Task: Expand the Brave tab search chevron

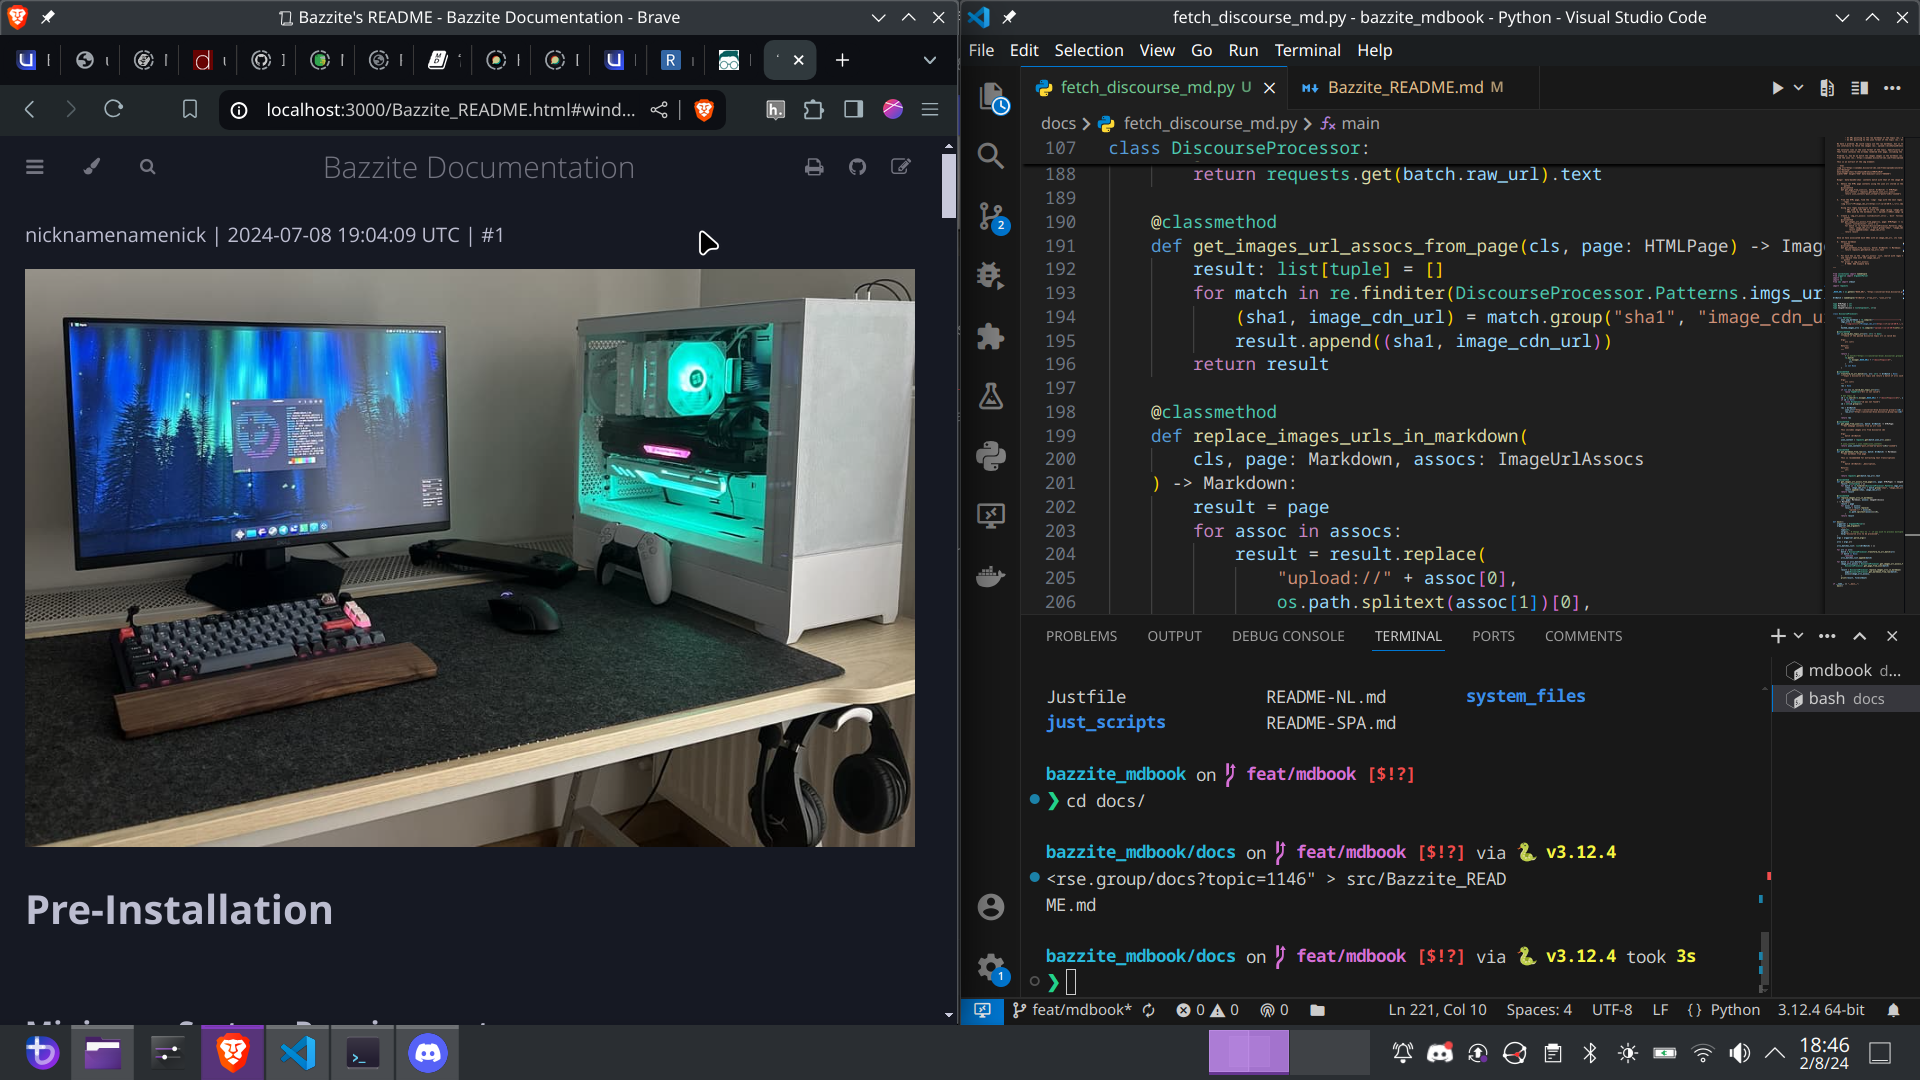Action: pyautogui.click(x=929, y=60)
